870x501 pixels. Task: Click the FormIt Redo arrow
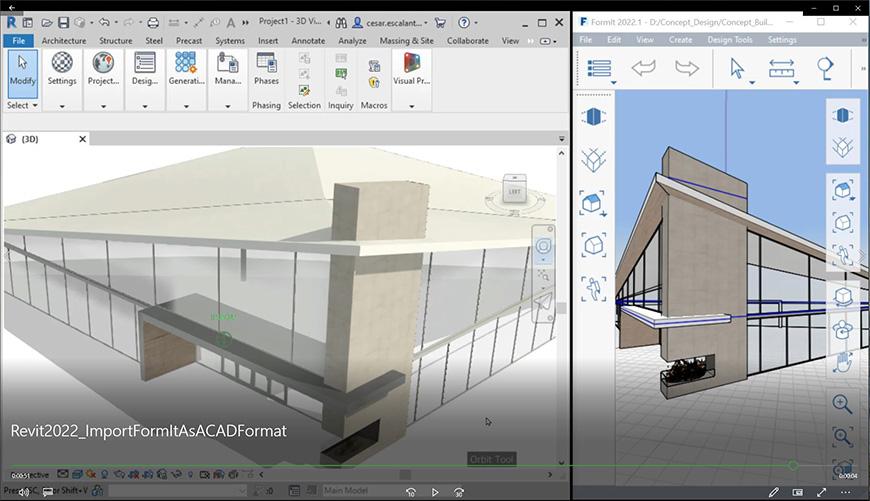point(687,68)
